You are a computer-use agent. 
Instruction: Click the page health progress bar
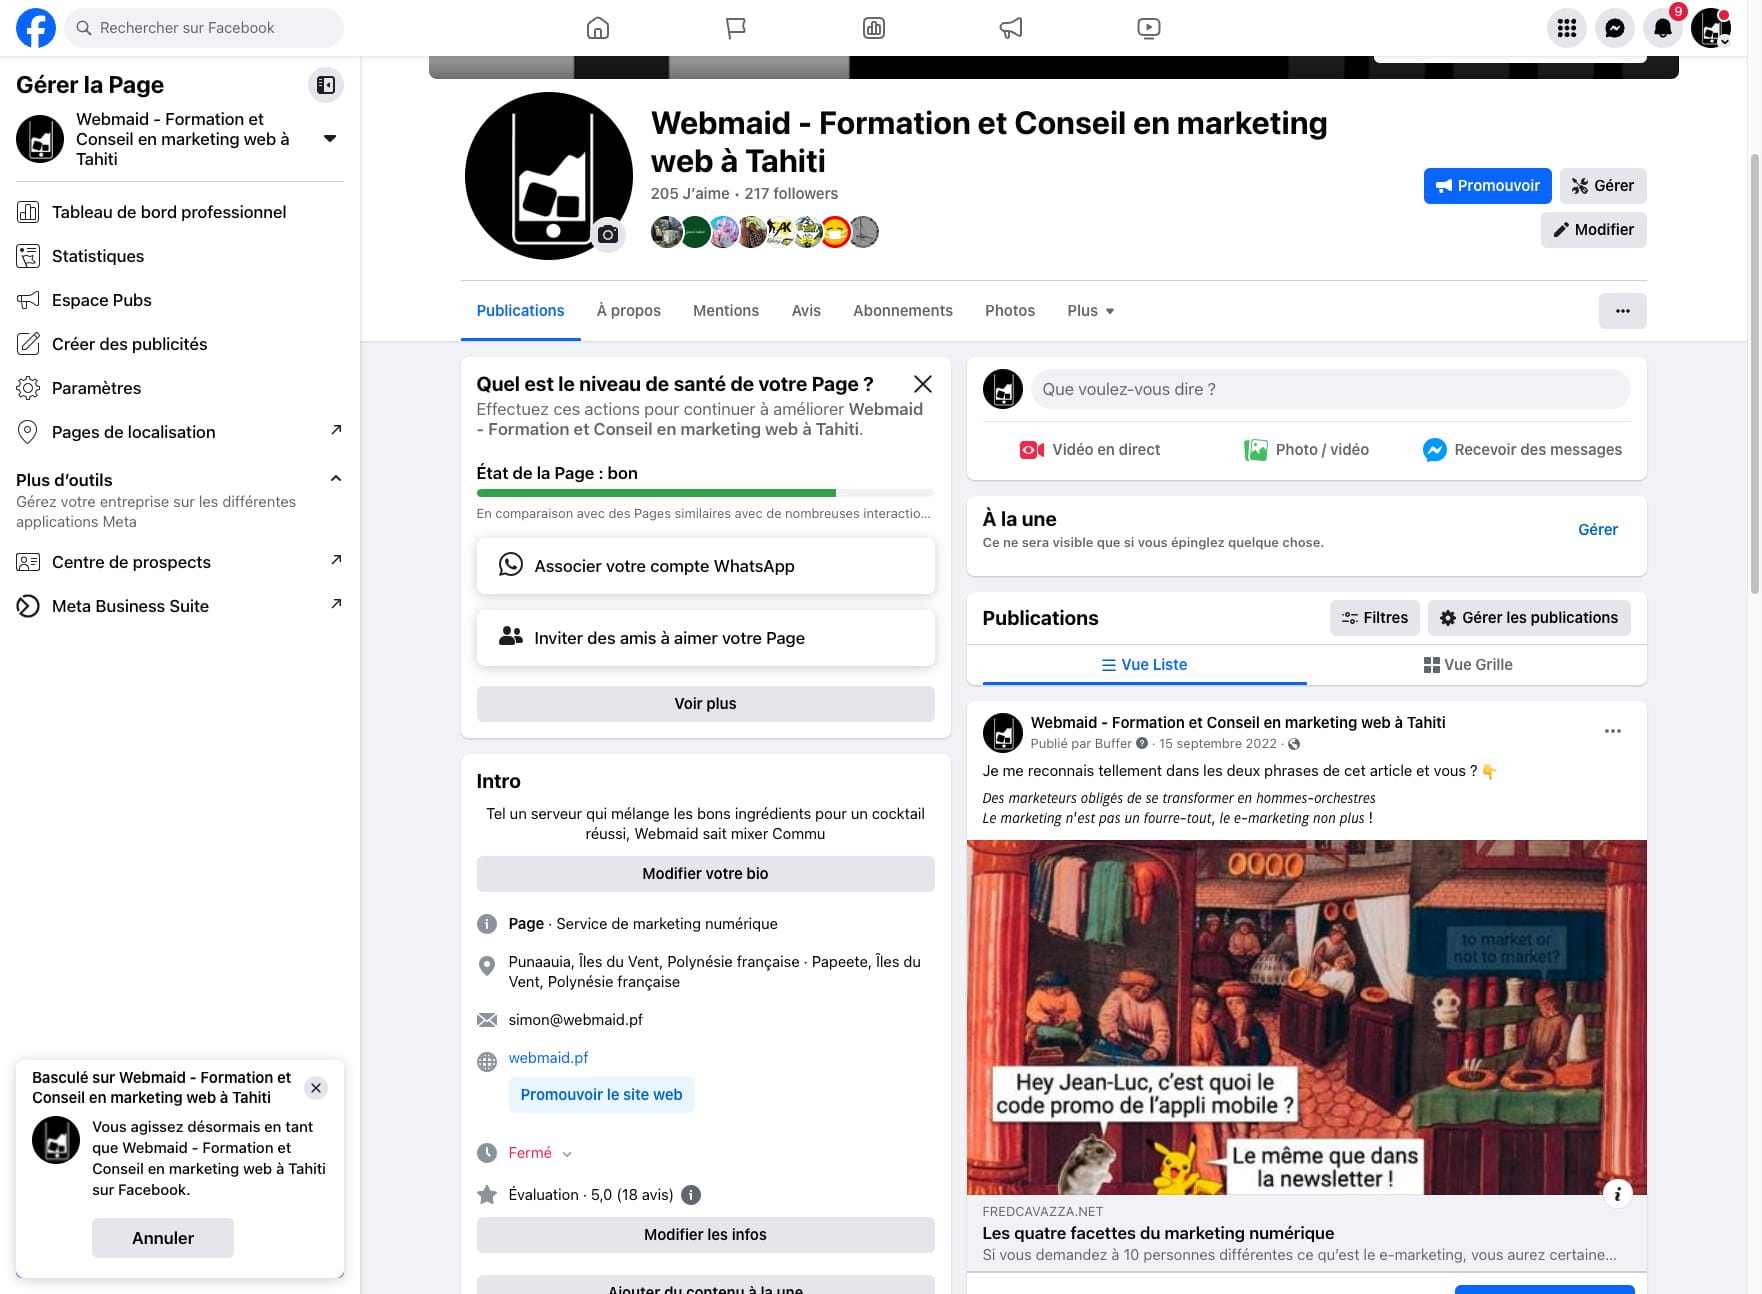(x=704, y=493)
